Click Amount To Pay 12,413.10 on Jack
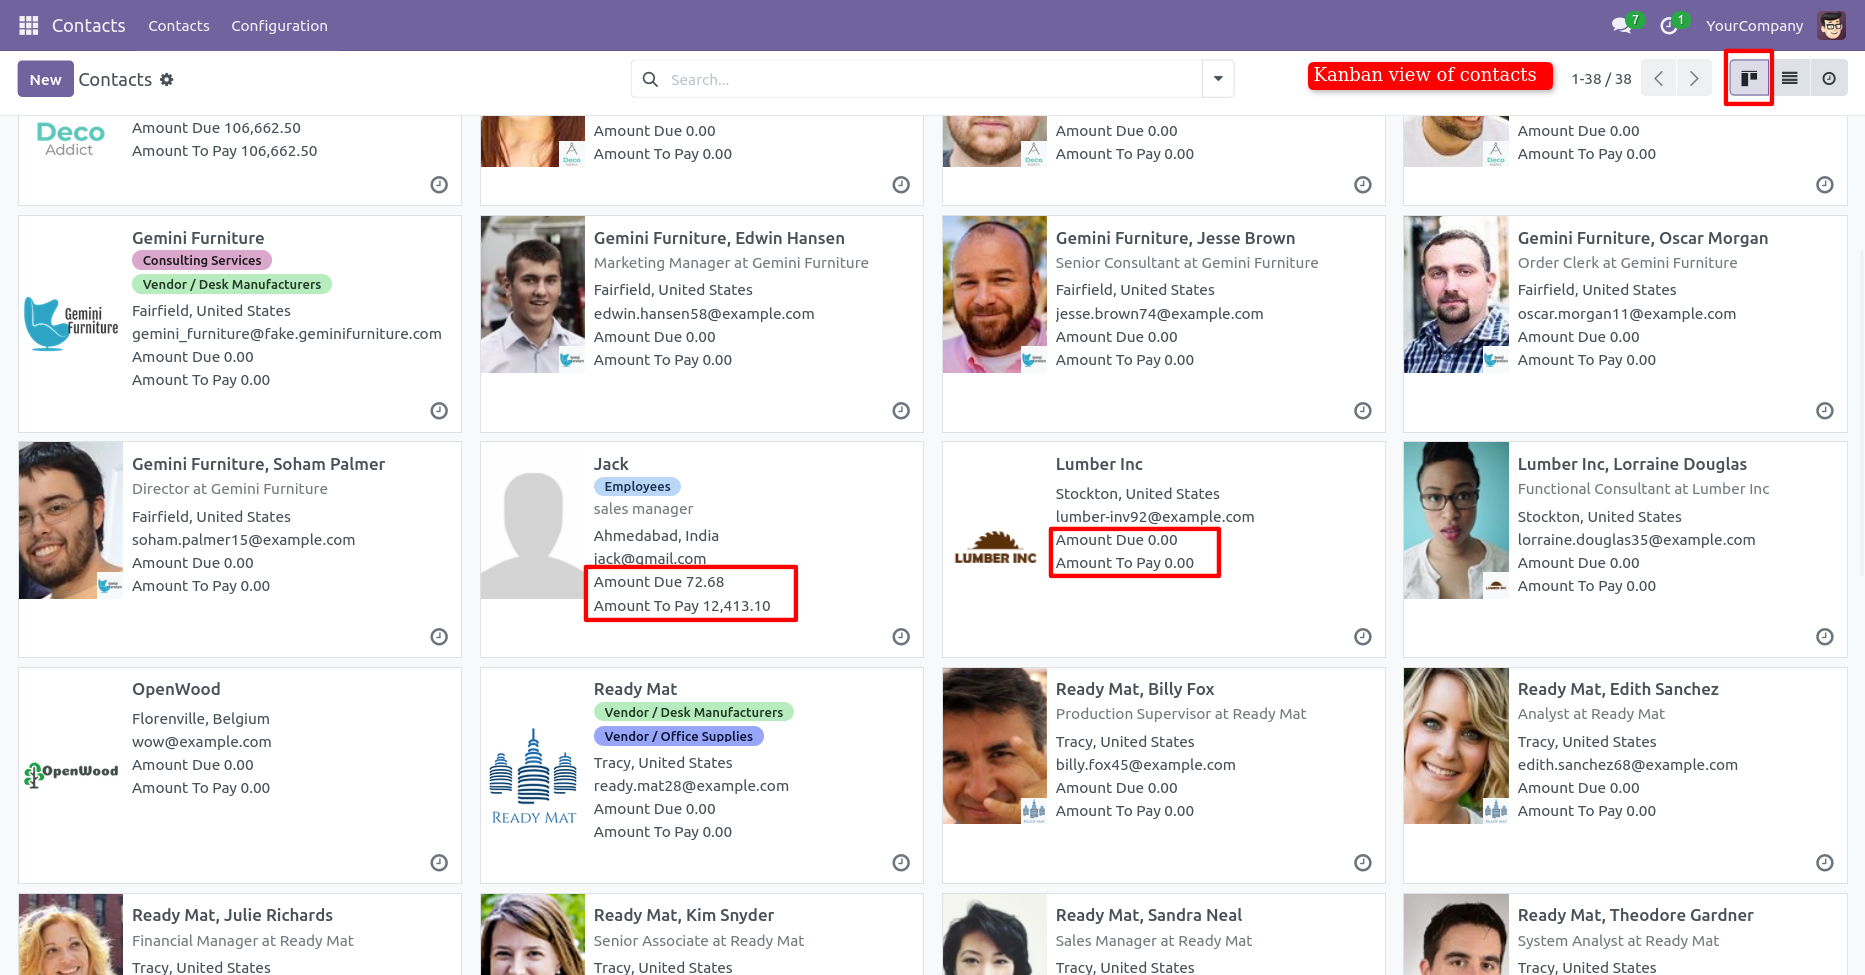The width and height of the screenshot is (1865, 975). tap(682, 606)
